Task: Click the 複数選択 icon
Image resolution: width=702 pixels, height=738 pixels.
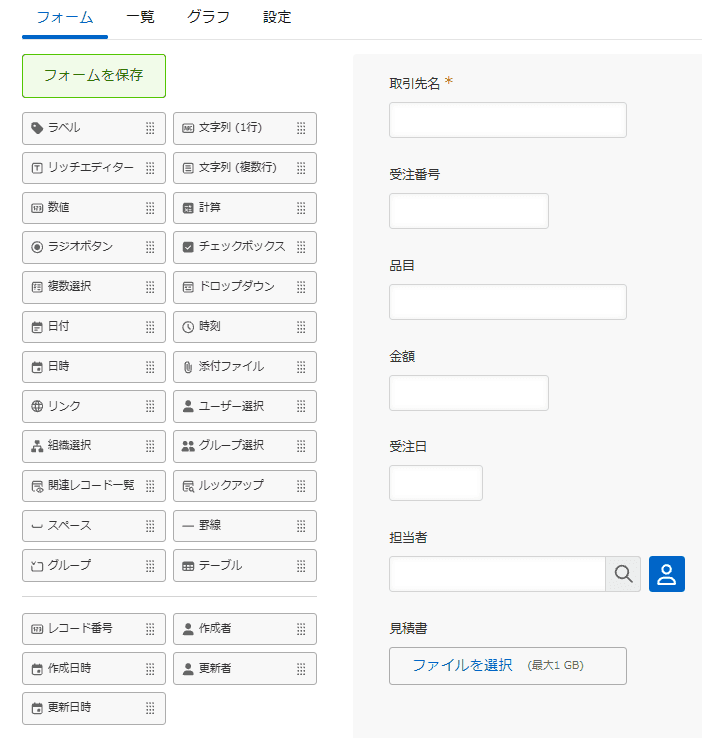Action: 37,287
